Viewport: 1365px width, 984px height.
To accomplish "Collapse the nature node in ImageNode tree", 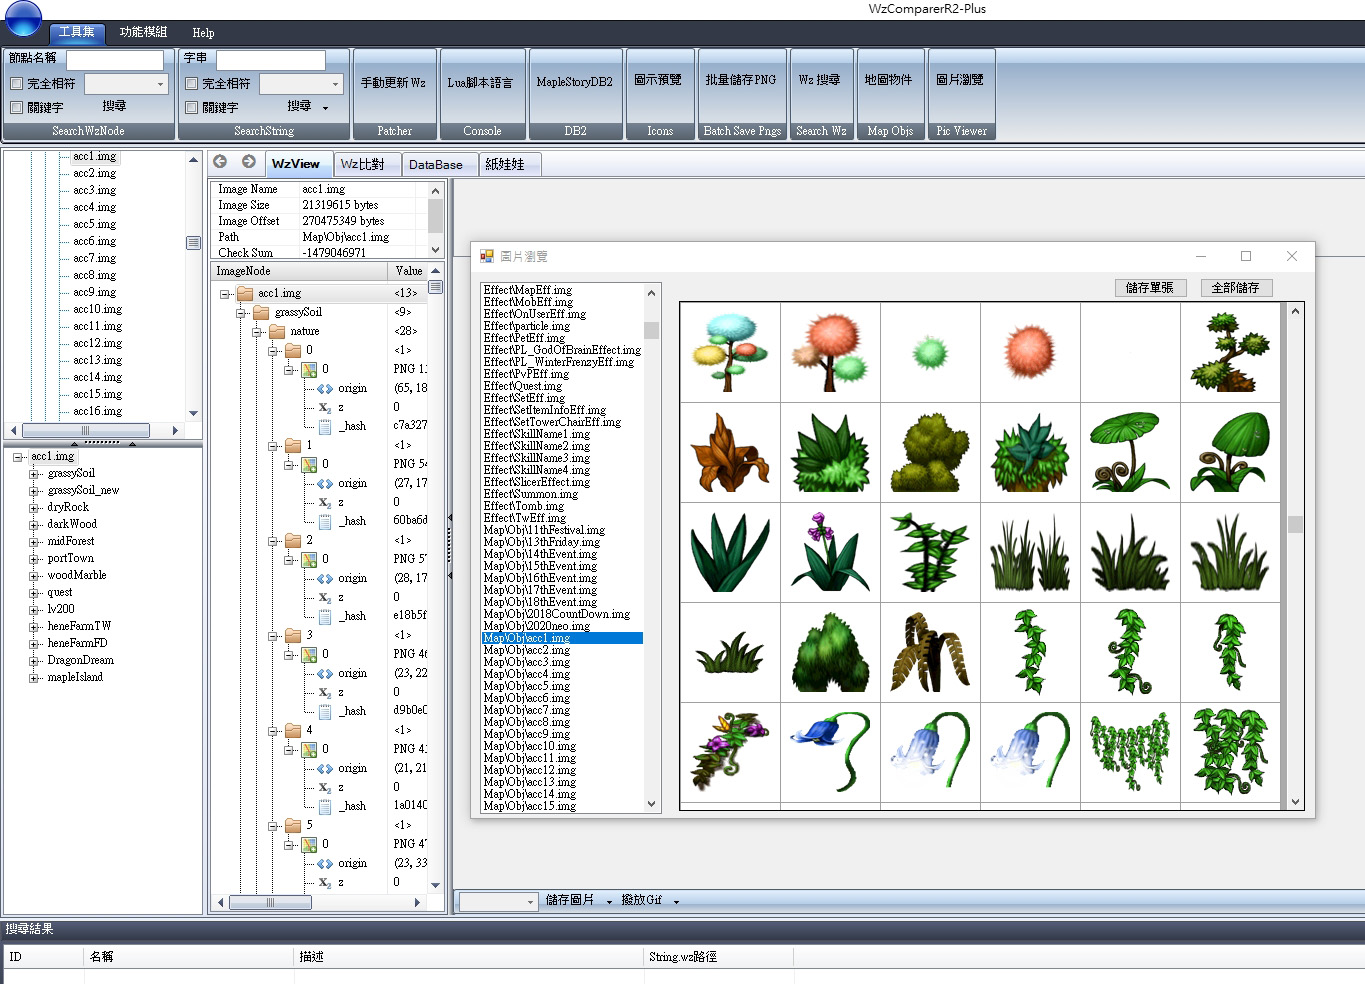I will click(256, 331).
